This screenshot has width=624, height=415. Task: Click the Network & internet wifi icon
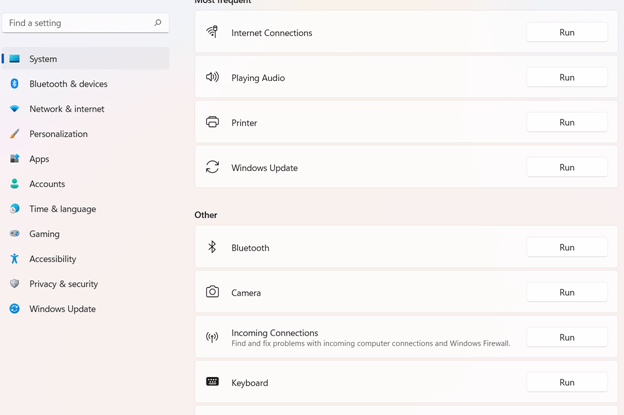coord(14,109)
